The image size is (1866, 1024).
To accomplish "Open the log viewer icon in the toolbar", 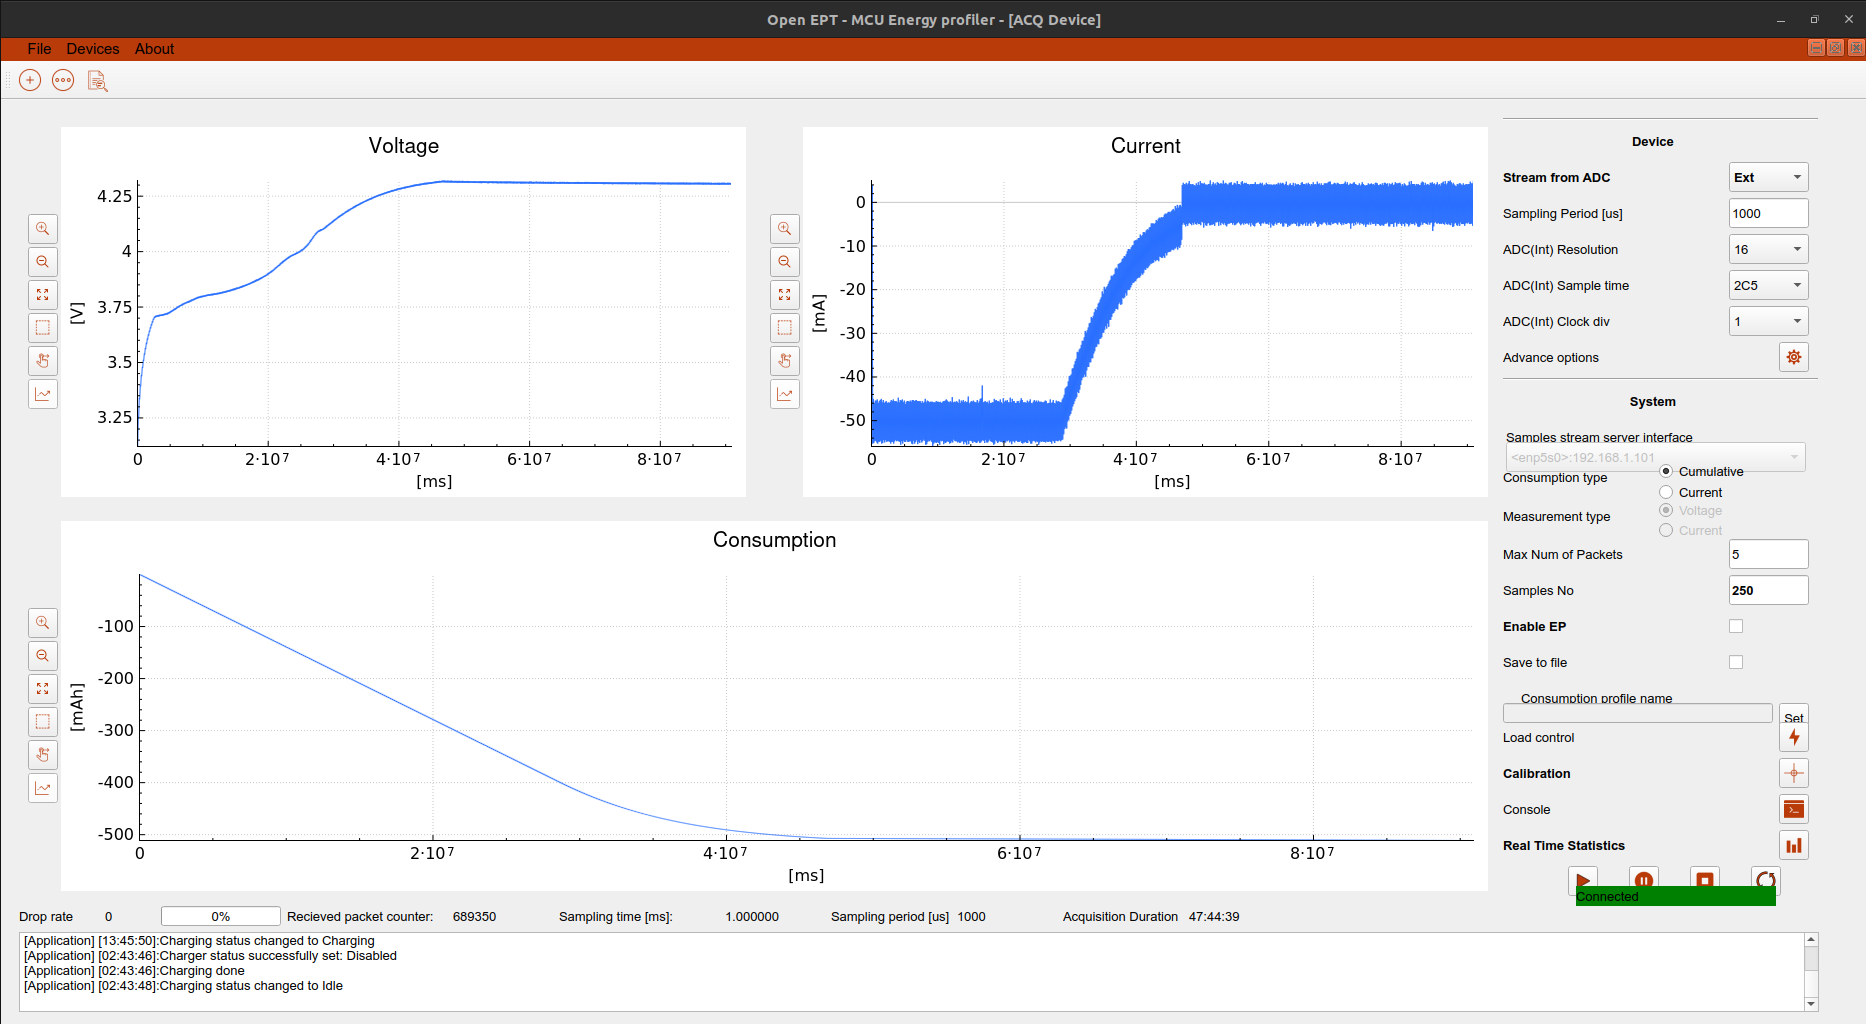I will click(x=97, y=80).
